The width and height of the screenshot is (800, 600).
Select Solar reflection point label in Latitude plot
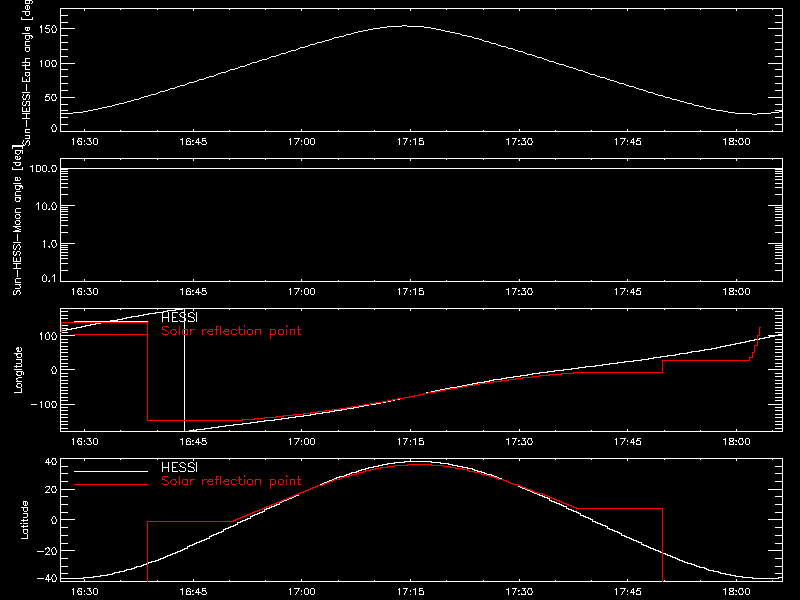click(x=231, y=481)
